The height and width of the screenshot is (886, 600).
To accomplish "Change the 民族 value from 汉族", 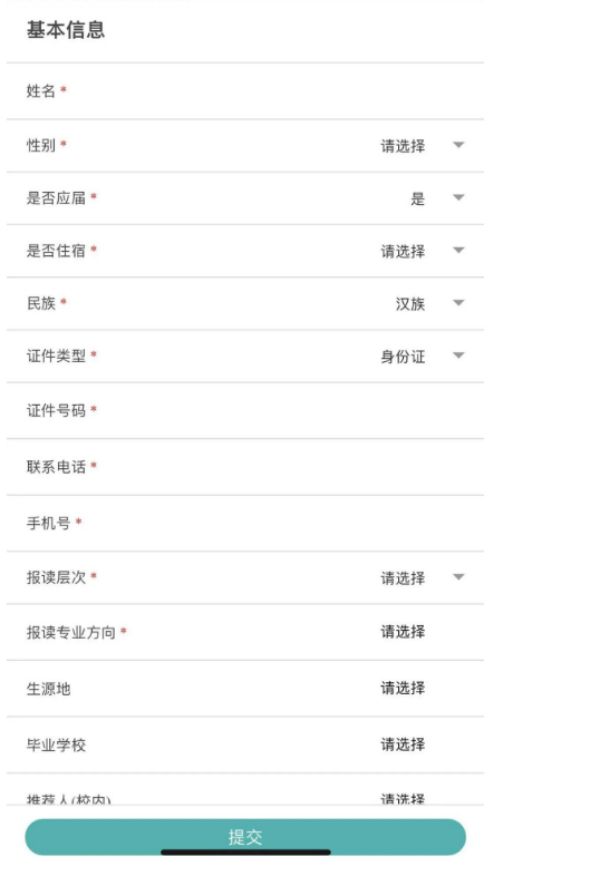I will click(410, 304).
